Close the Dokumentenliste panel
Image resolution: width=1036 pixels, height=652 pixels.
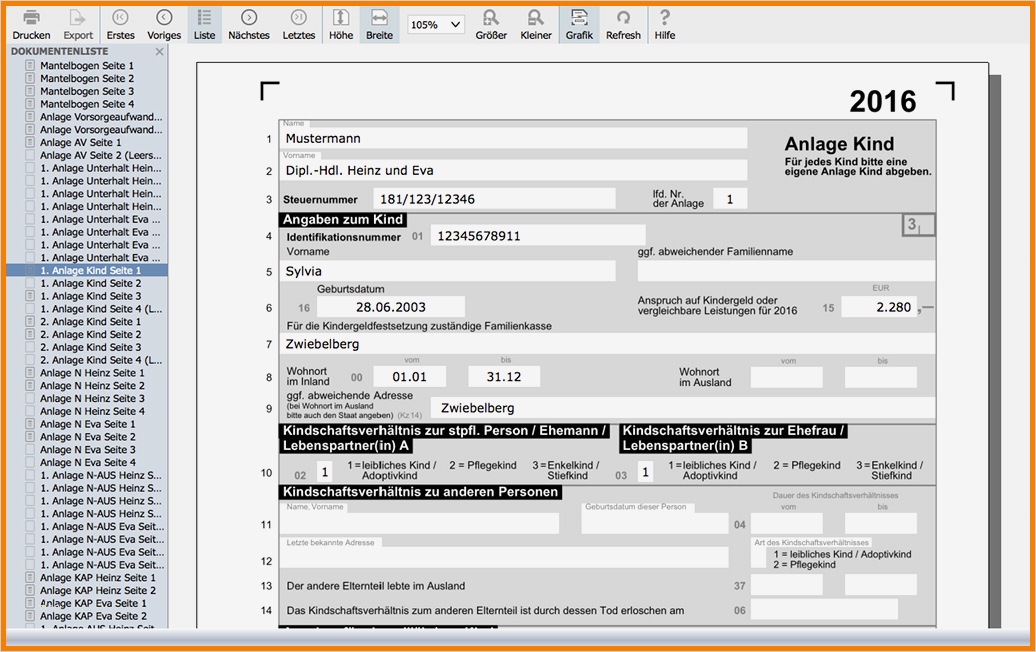pyautogui.click(x=159, y=51)
